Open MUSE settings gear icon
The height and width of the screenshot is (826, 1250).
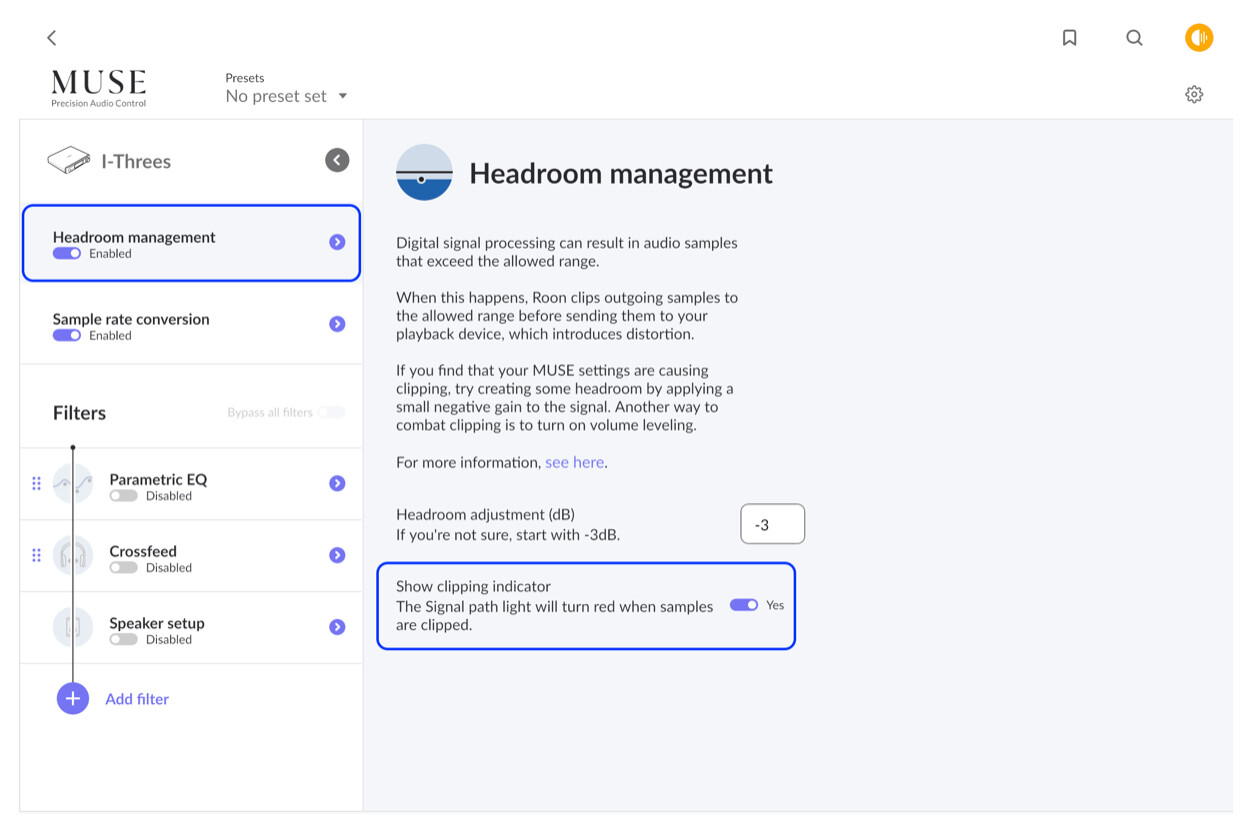tap(1194, 94)
